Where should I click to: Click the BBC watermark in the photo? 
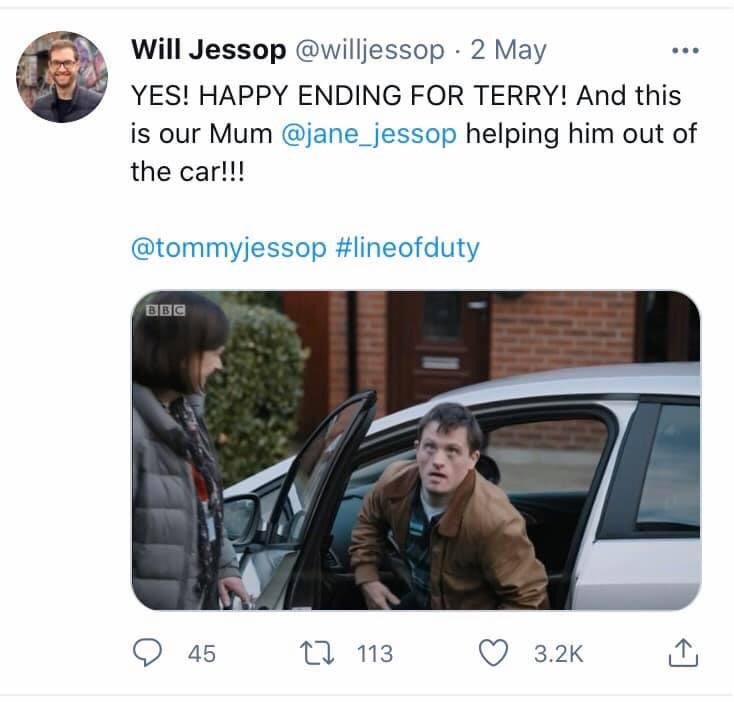(x=166, y=309)
